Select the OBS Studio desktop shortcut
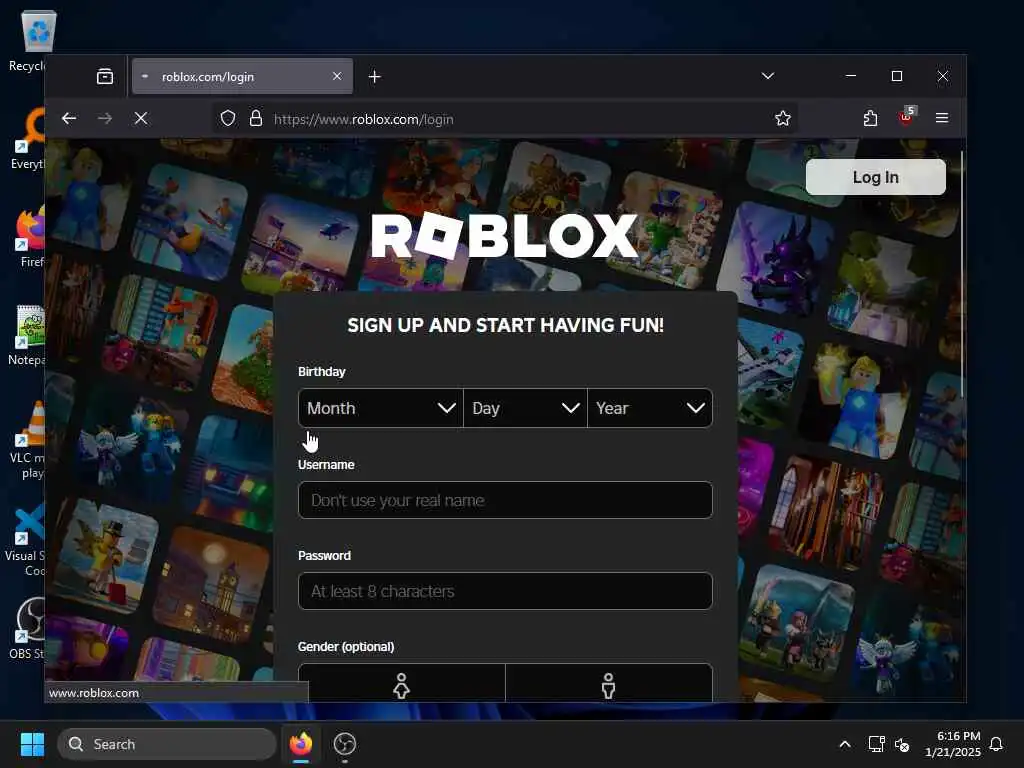 click(x=27, y=628)
